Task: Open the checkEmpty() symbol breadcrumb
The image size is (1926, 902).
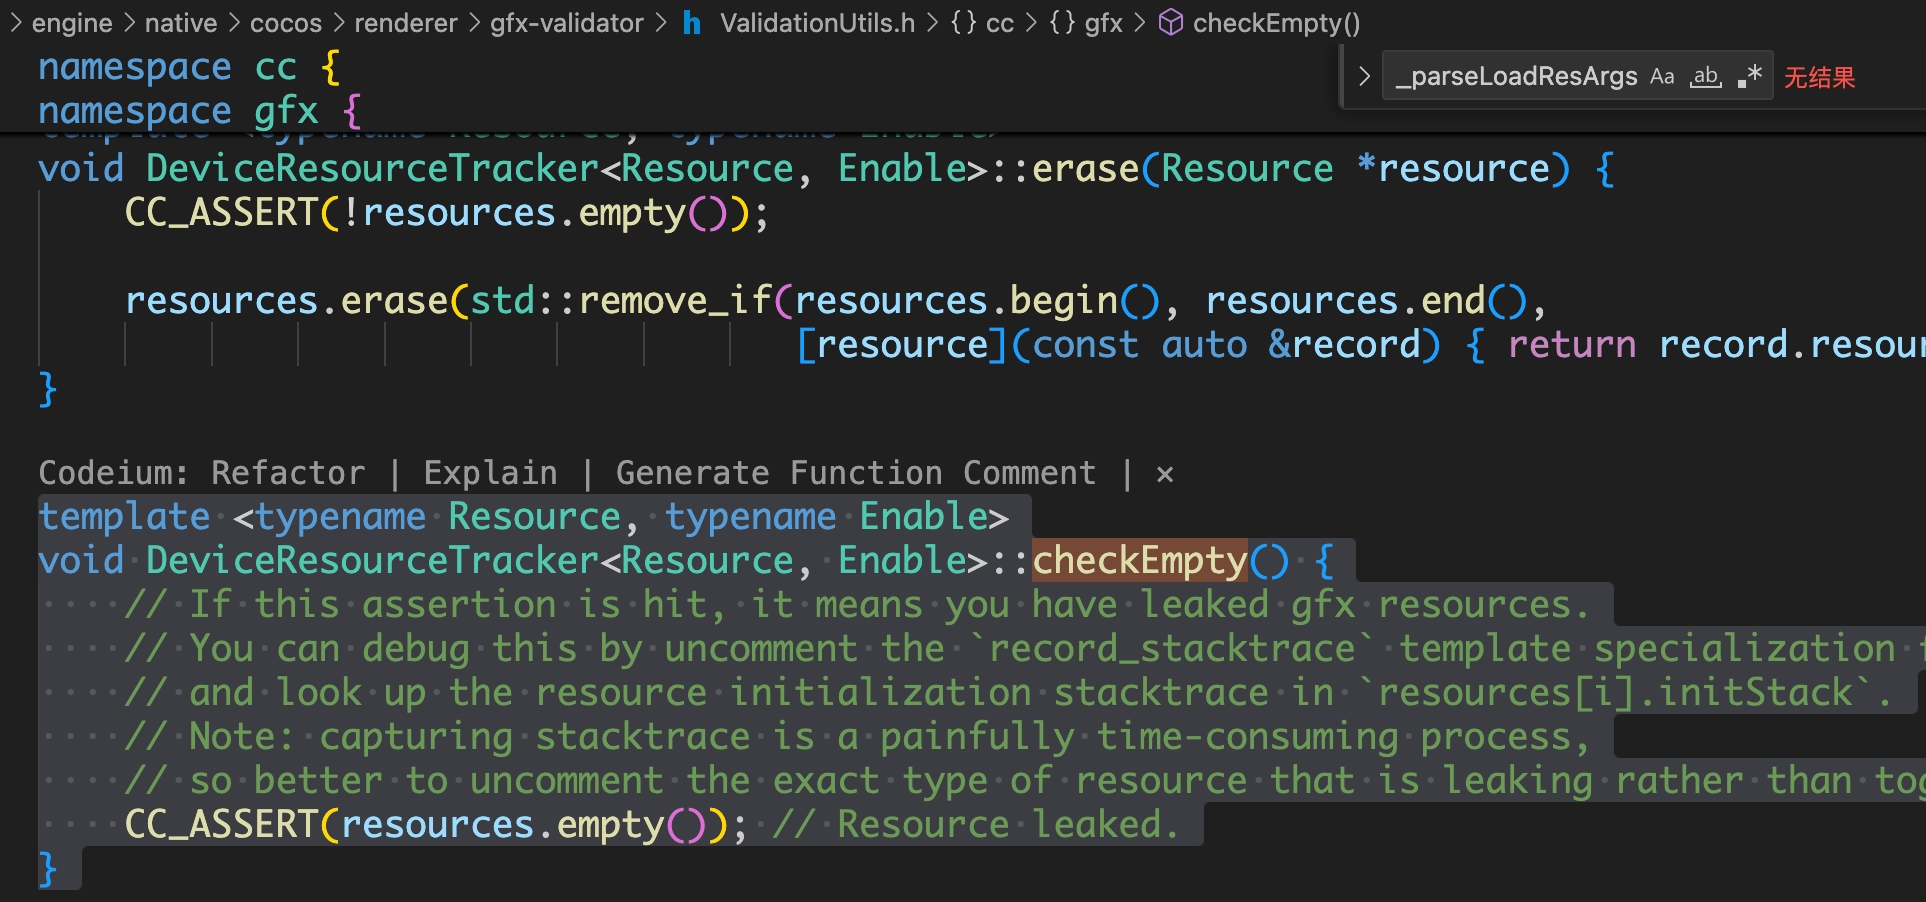Action: (1276, 23)
